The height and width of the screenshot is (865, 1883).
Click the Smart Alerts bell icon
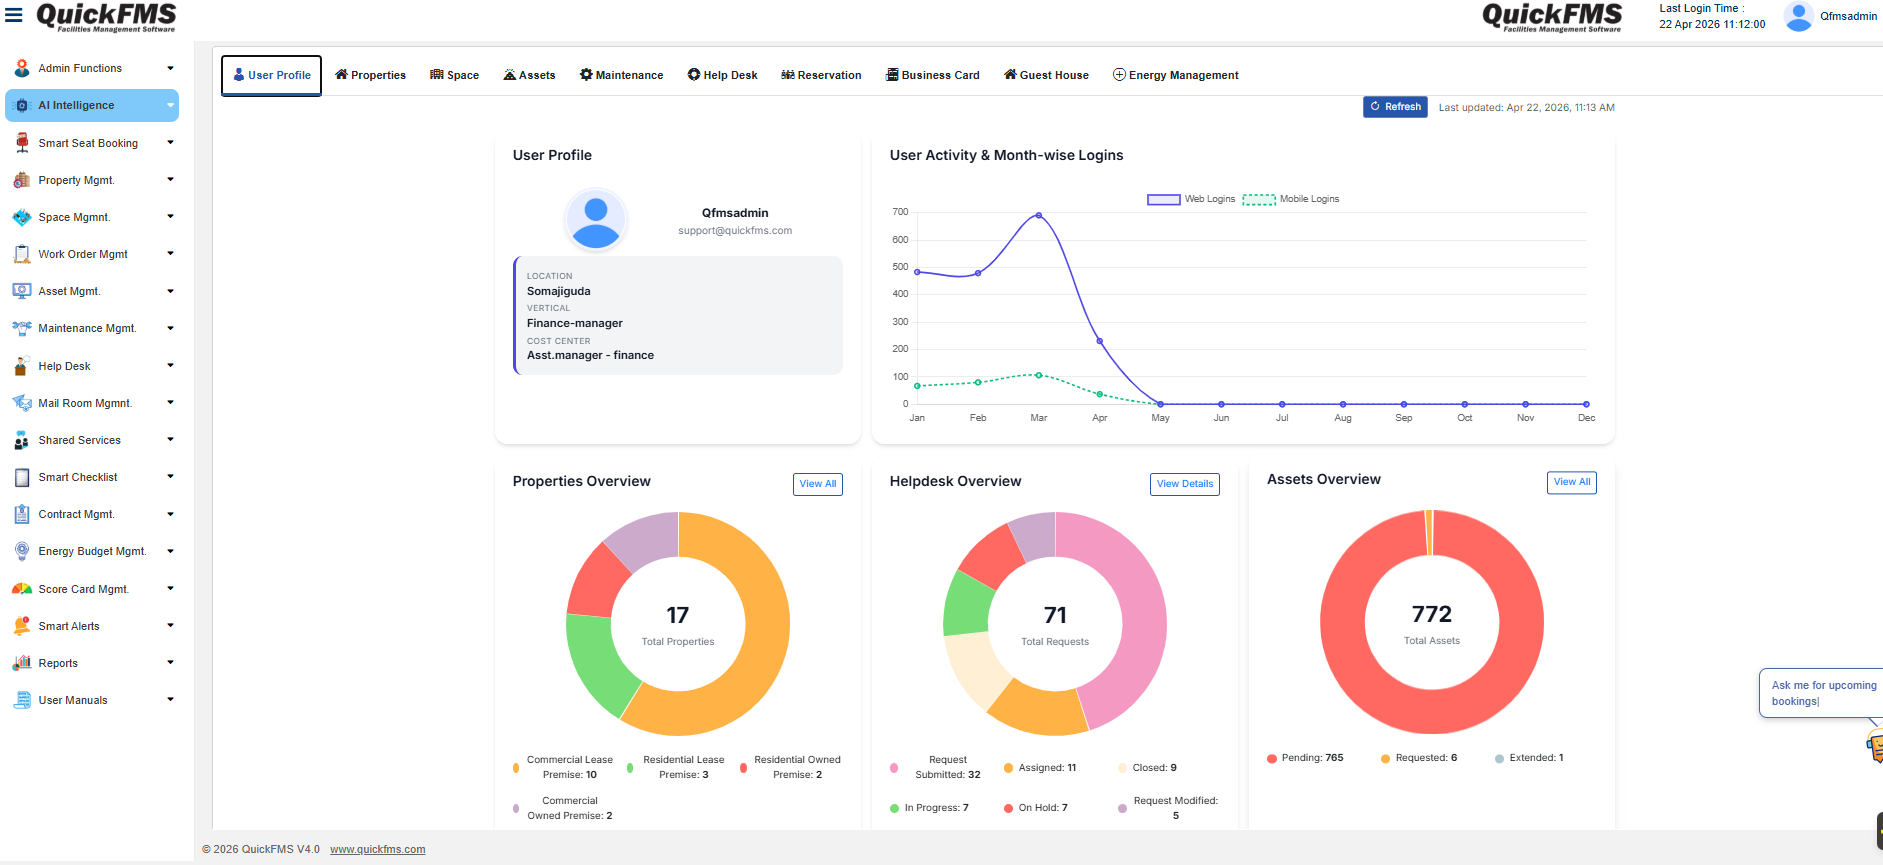pyautogui.click(x=22, y=626)
